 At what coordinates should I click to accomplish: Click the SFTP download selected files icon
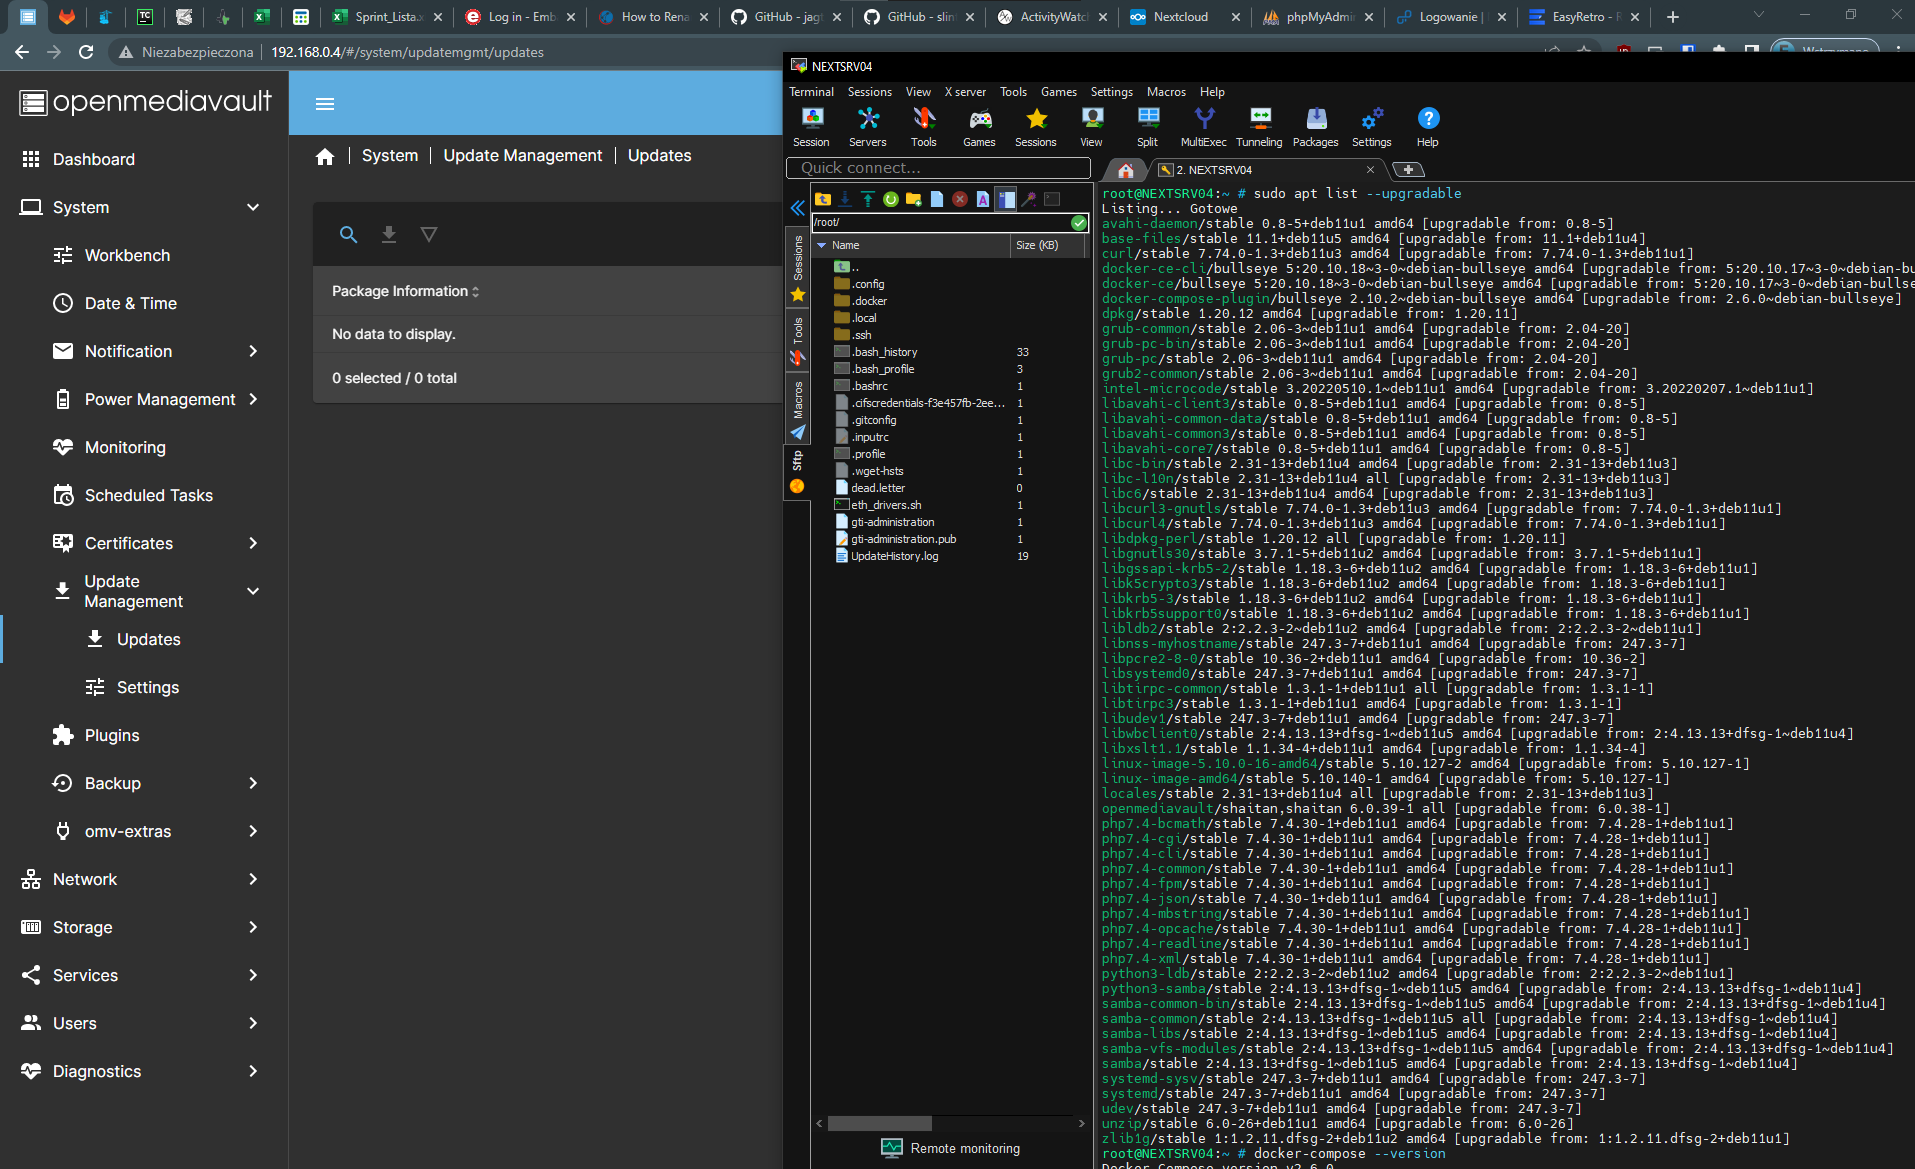coord(845,199)
